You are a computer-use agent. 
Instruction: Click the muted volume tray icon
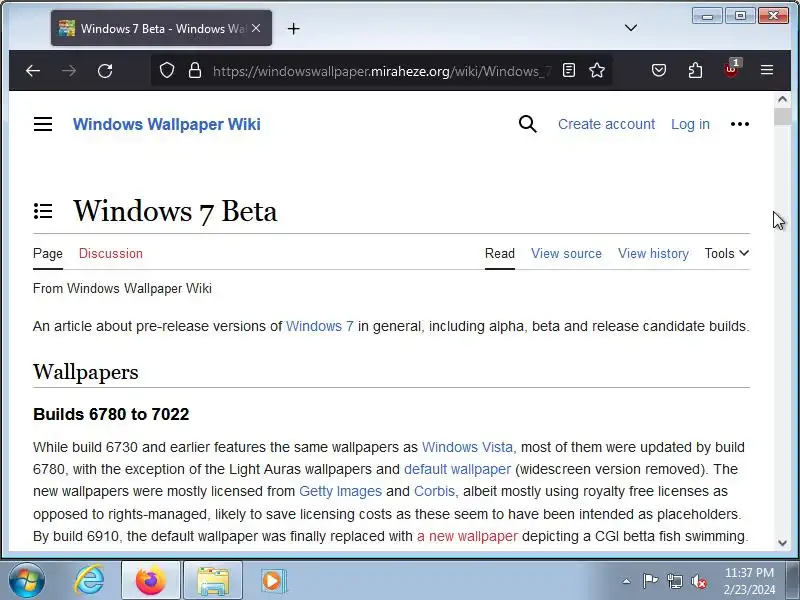(x=698, y=581)
